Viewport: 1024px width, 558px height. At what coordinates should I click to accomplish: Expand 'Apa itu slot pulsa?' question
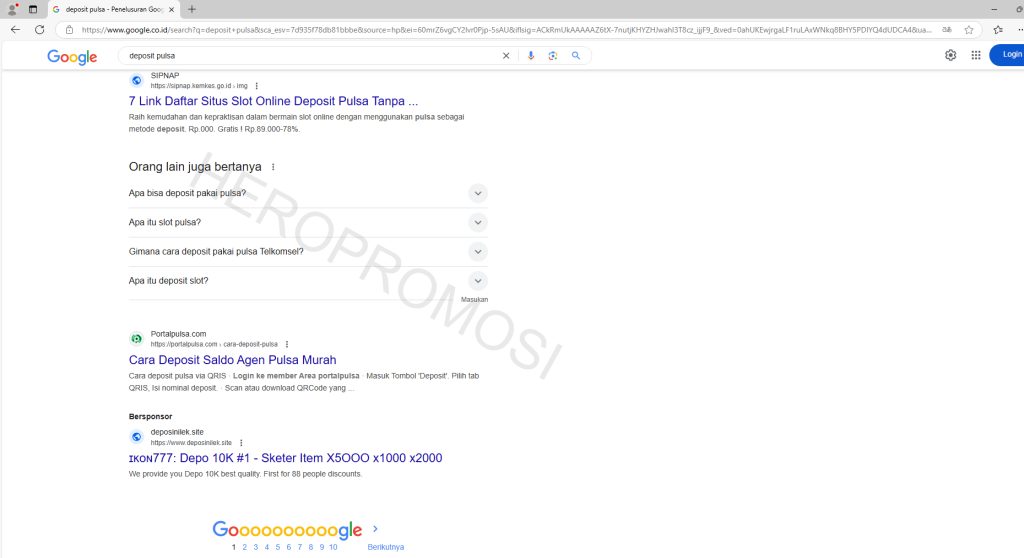tap(308, 222)
